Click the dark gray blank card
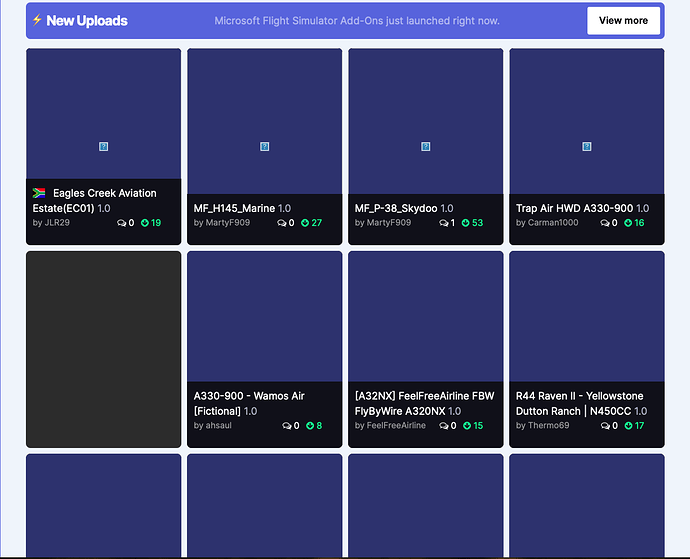The height and width of the screenshot is (559, 690). tap(103, 349)
